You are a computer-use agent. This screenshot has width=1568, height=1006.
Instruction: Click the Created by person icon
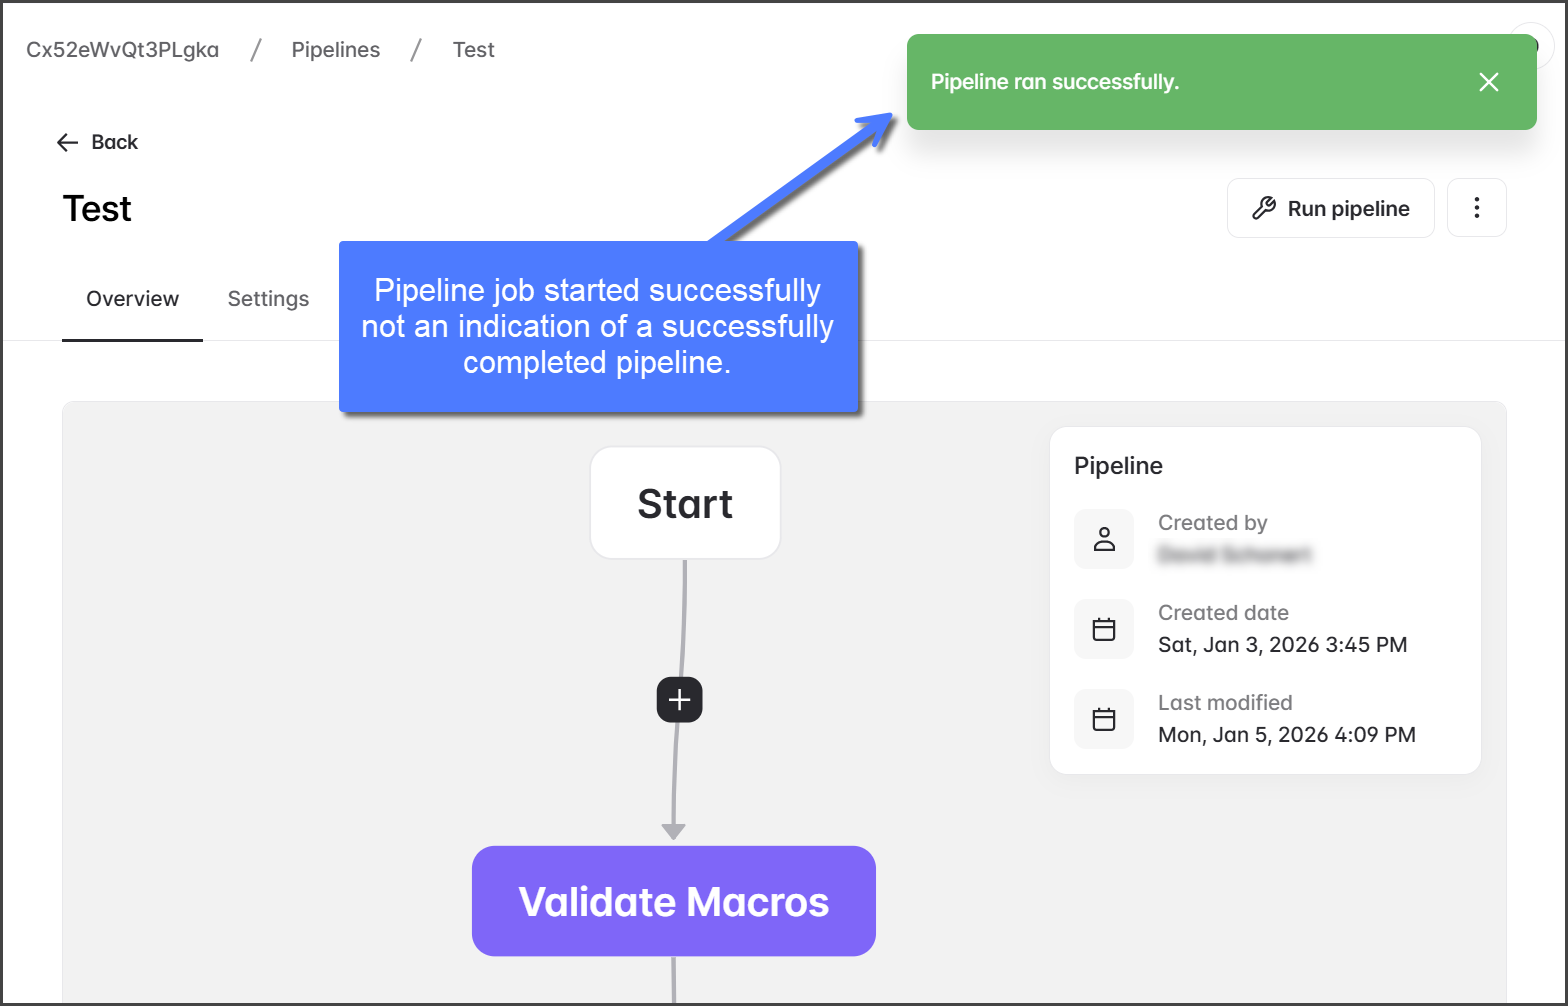coord(1104,539)
